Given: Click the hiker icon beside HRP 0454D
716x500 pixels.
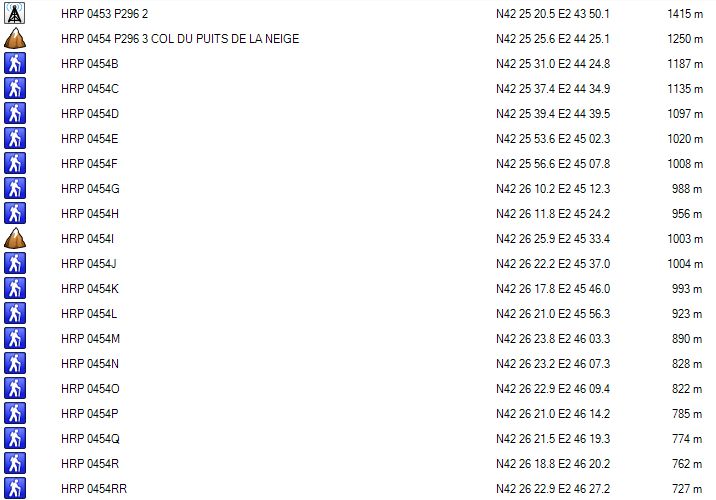Looking at the screenshot, I should click(15, 113).
